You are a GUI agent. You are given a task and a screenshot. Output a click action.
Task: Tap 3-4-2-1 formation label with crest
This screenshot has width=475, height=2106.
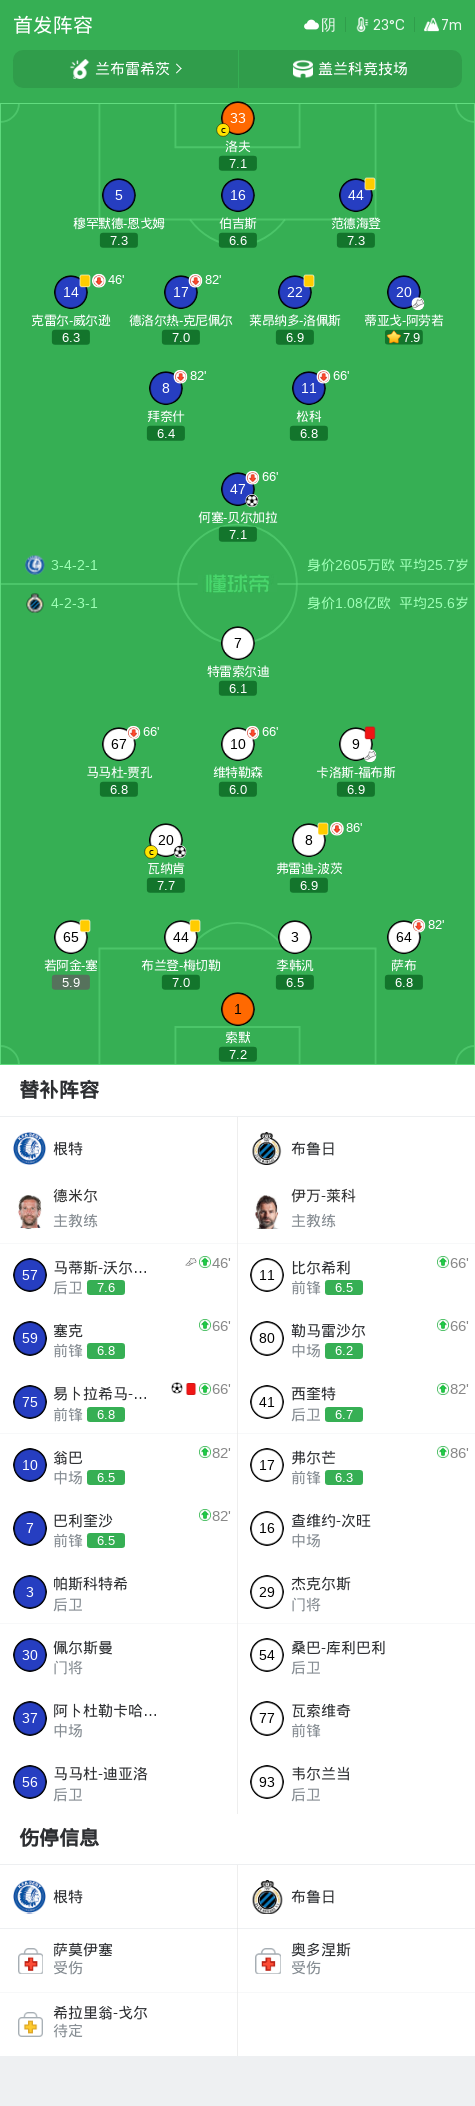62,565
